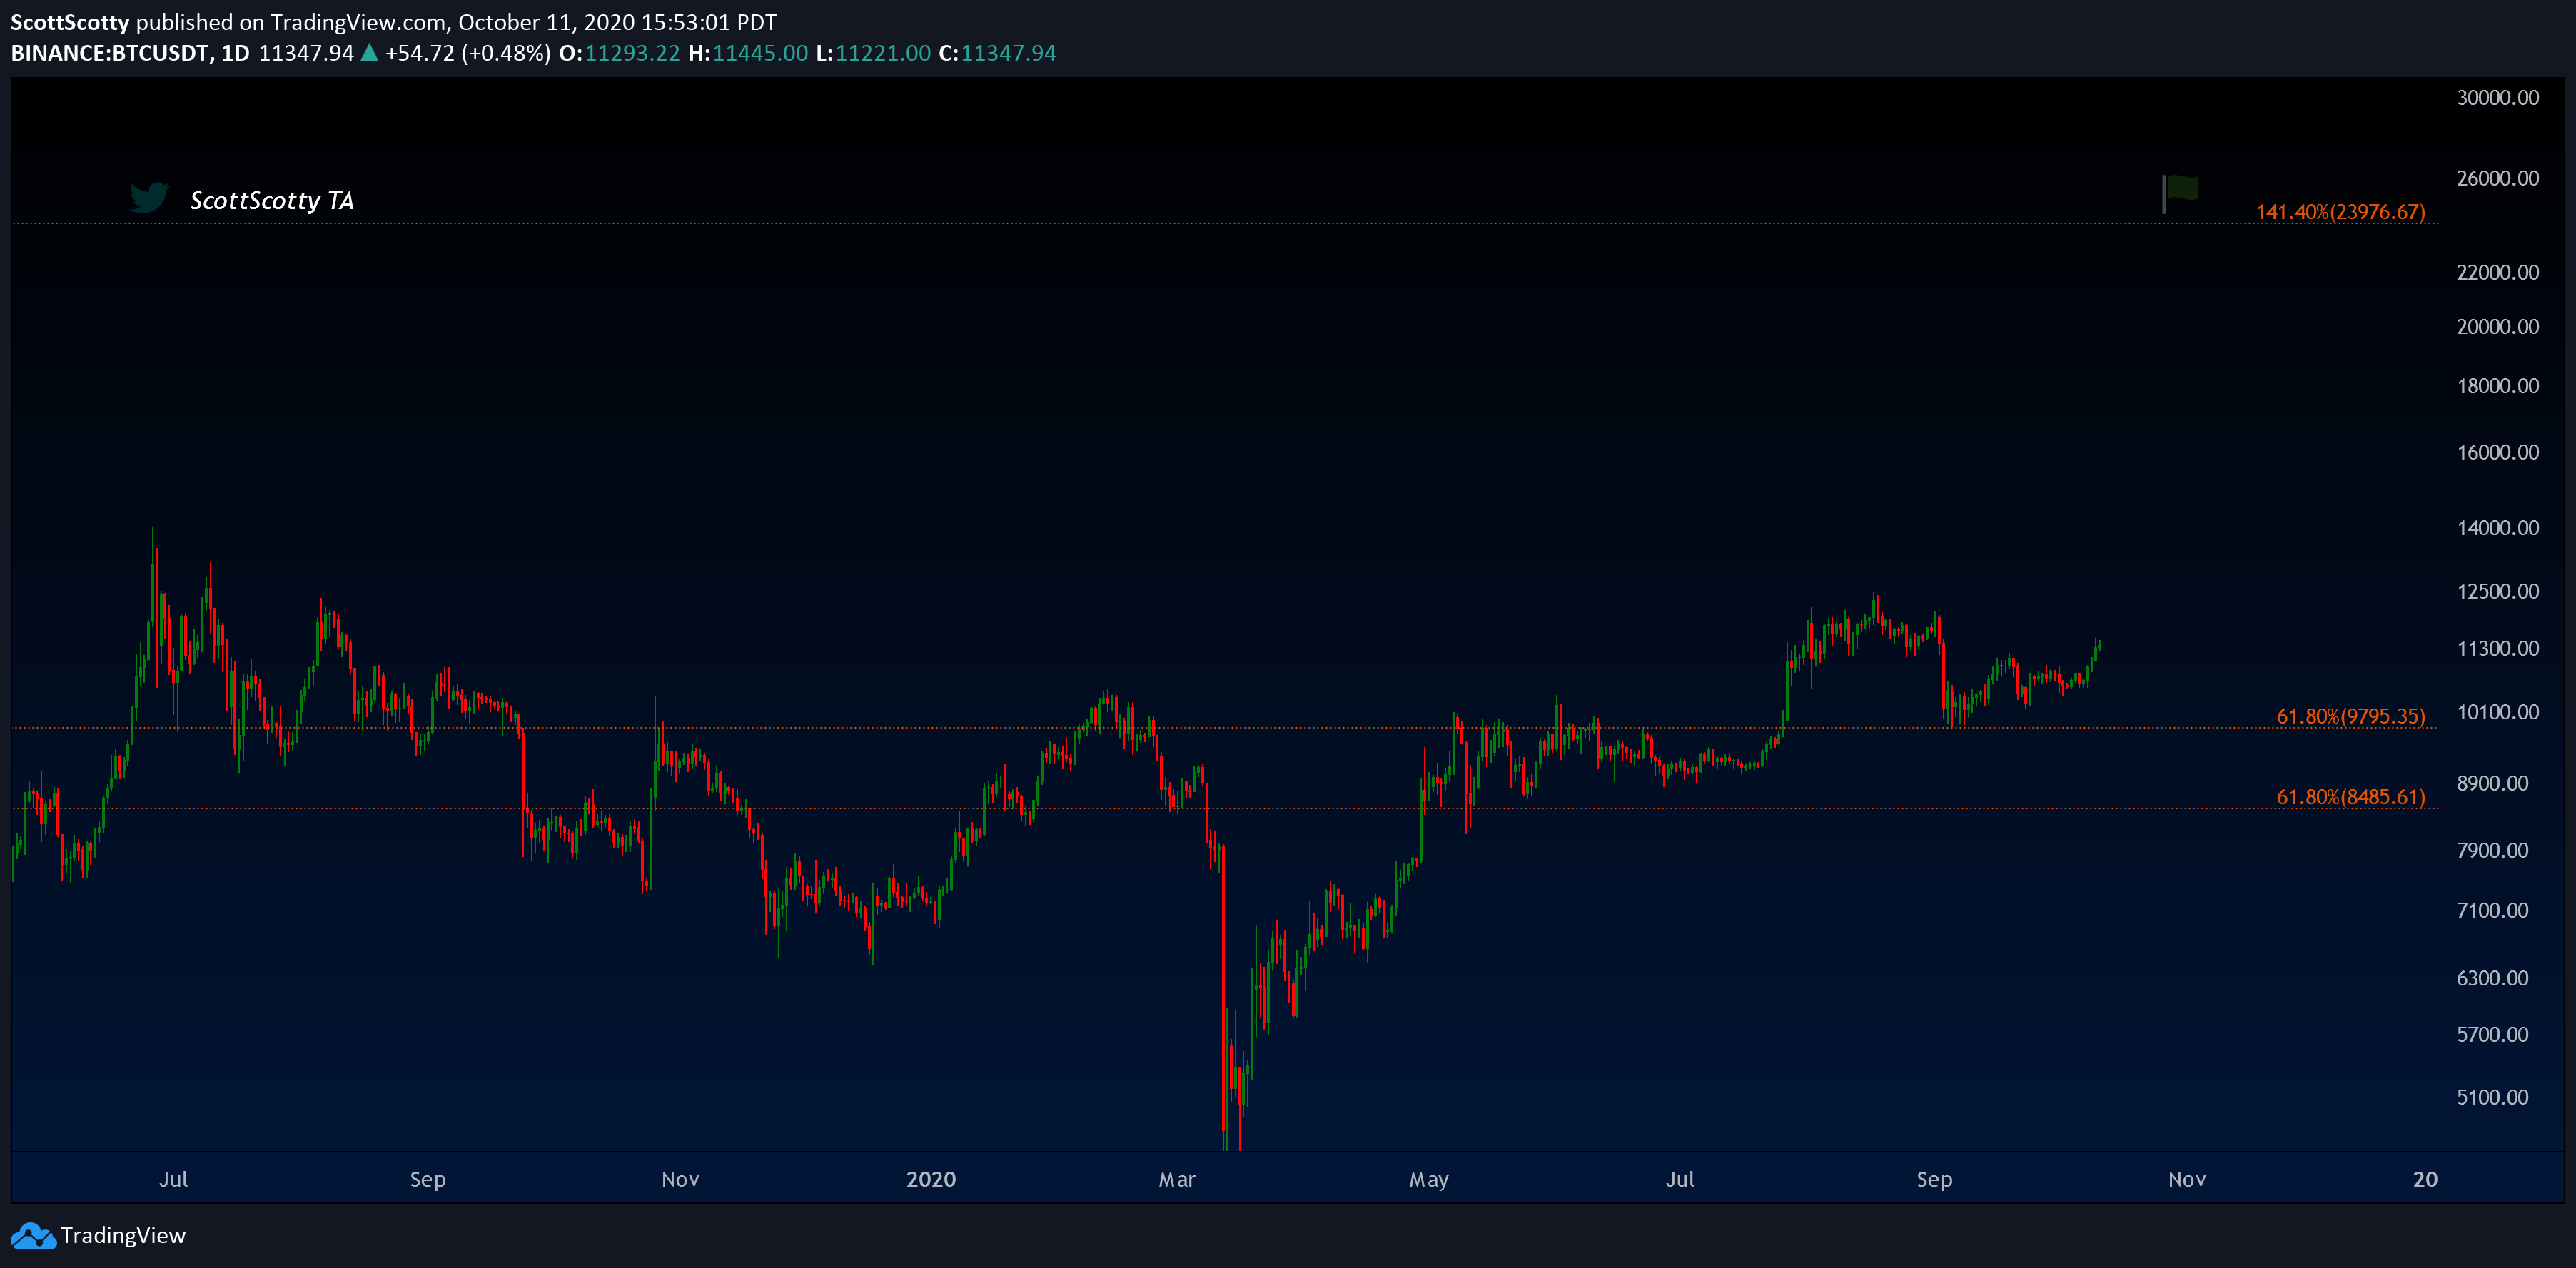Click the Nov label right of Sep 2020
The height and width of the screenshot is (1268, 2576).
pos(2186,1179)
